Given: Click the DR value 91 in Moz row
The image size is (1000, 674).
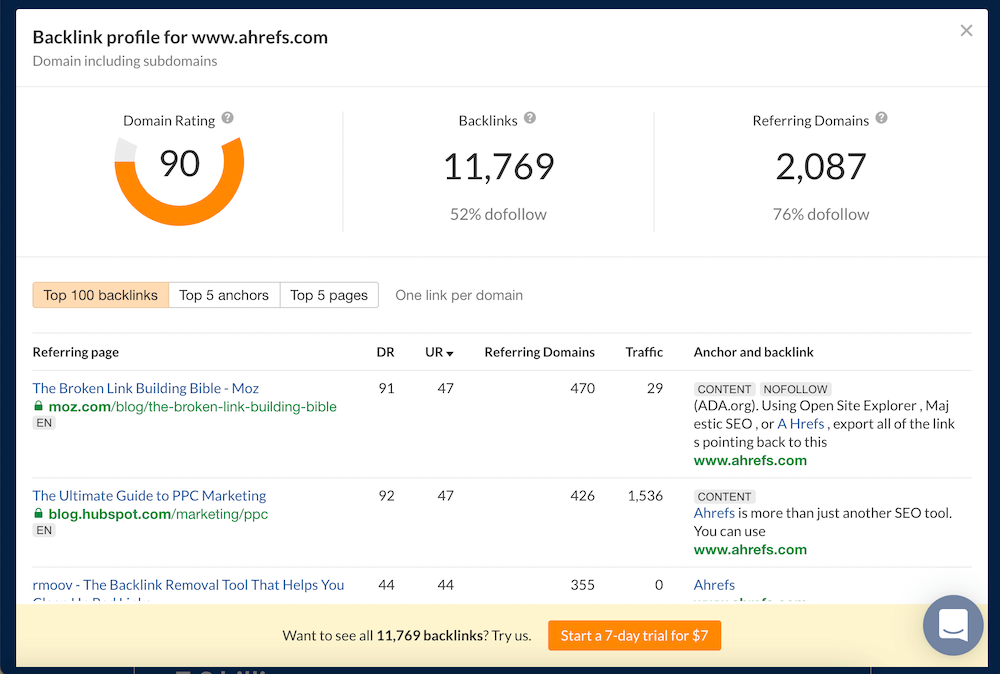Looking at the screenshot, I should point(386,388).
